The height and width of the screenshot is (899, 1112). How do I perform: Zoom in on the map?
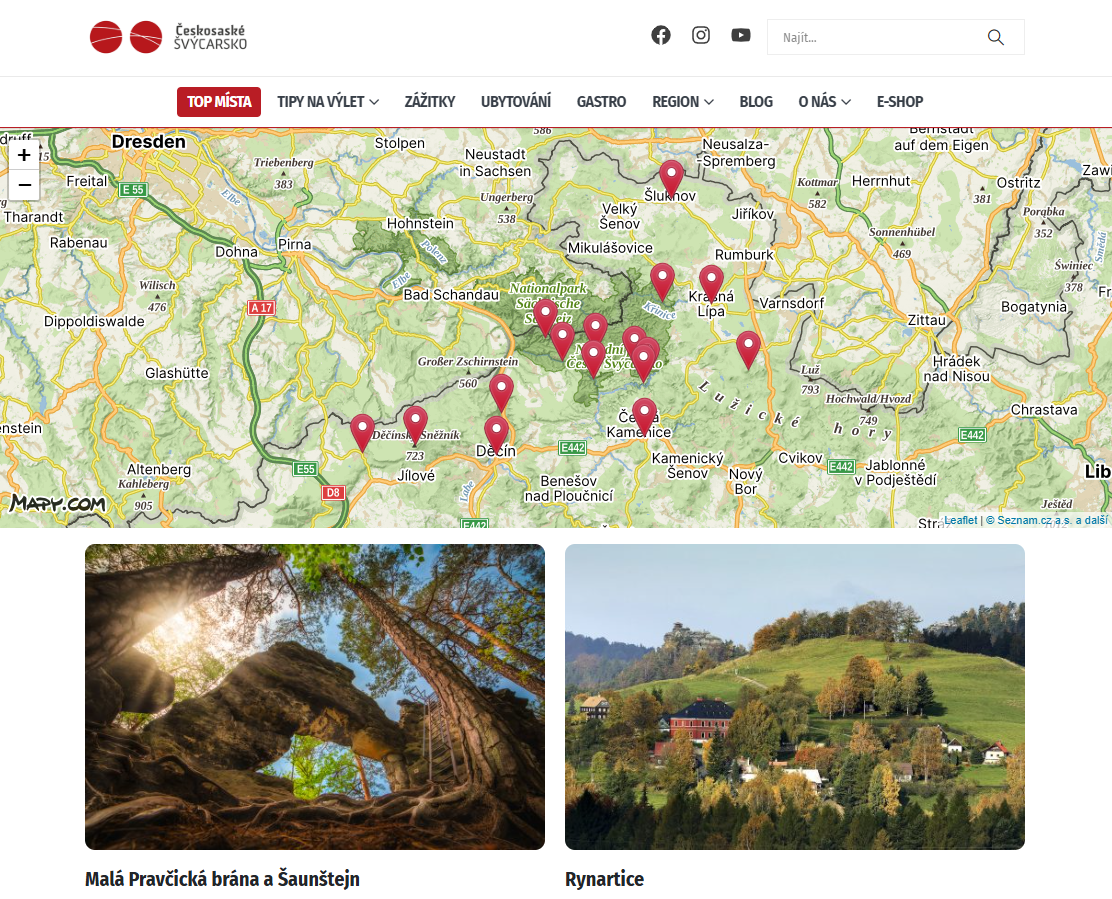[x=24, y=155]
